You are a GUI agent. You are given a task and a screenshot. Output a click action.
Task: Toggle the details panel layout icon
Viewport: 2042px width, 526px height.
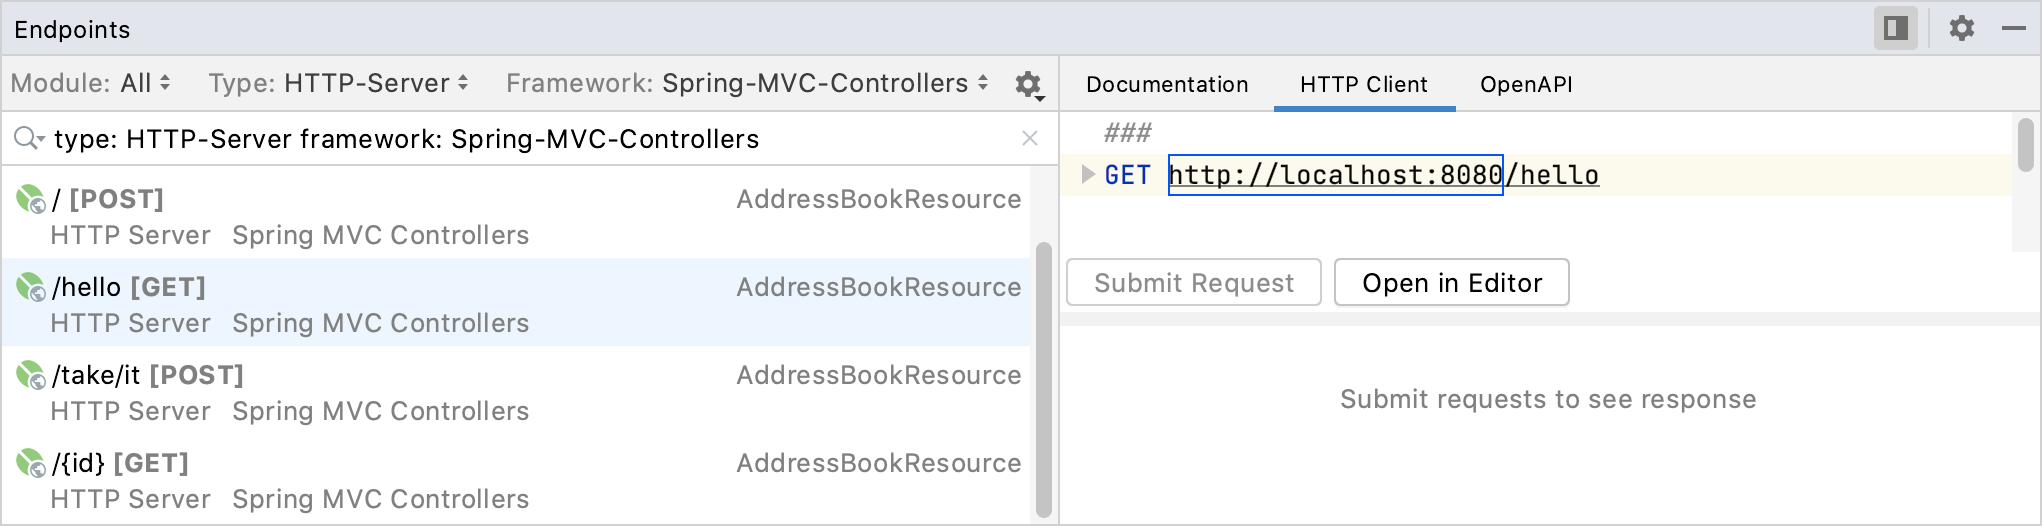coord(1895,28)
